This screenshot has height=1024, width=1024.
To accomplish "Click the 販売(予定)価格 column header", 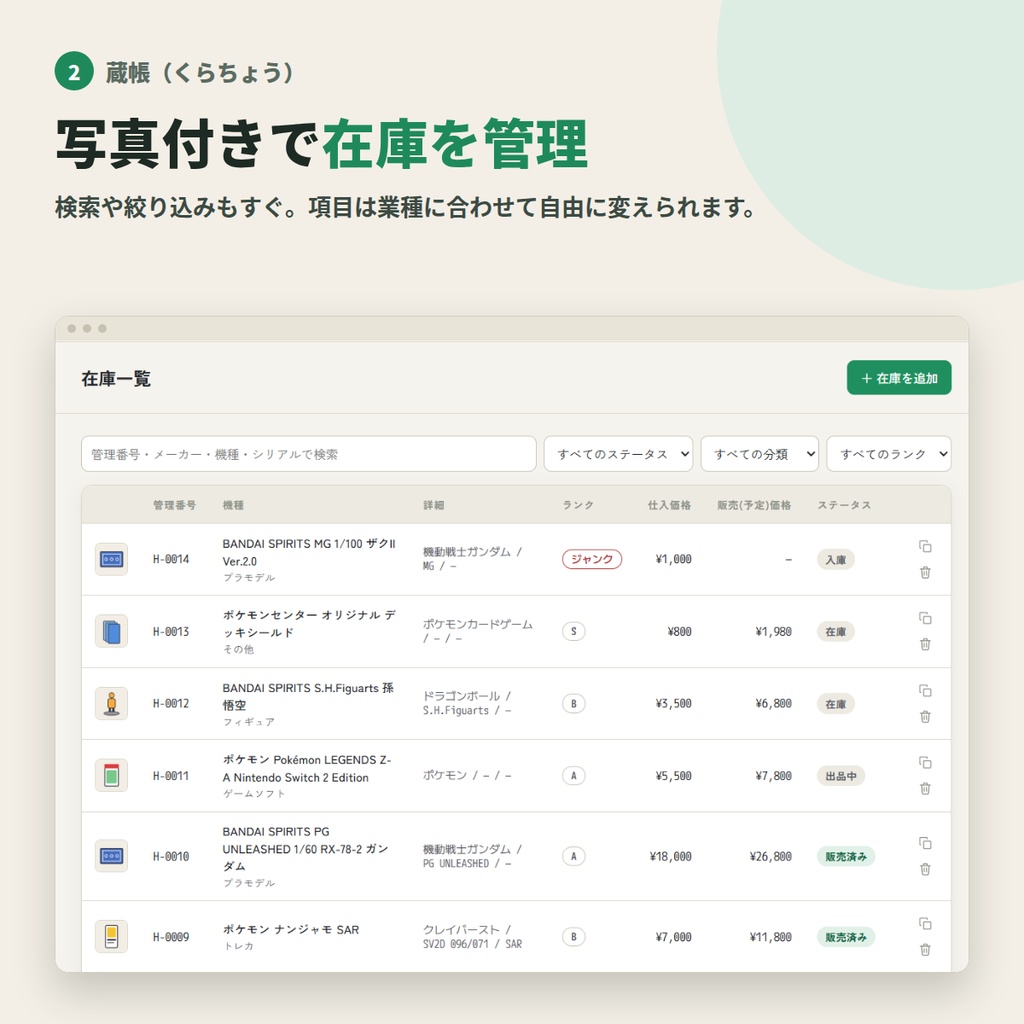I will pos(754,505).
